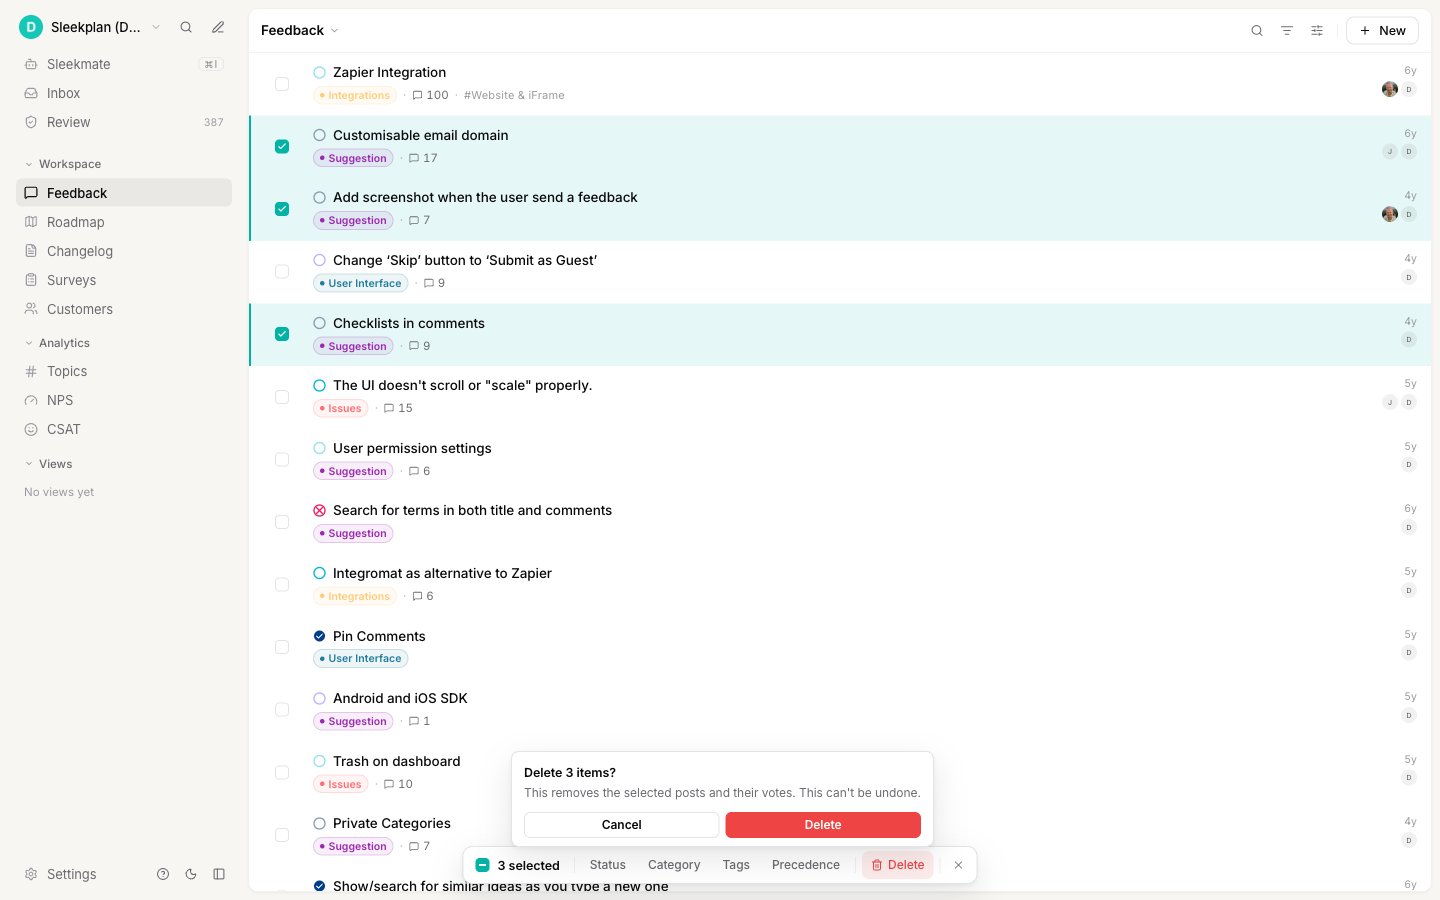Click status circle of Android and iOS SDK
Image resolution: width=1440 pixels, height=900 pixels.
[320, 698]
